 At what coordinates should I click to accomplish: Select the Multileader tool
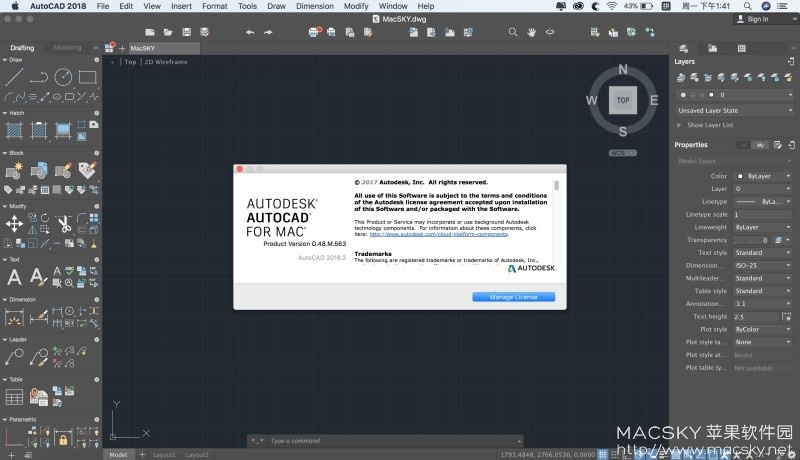tap(14, 356)
